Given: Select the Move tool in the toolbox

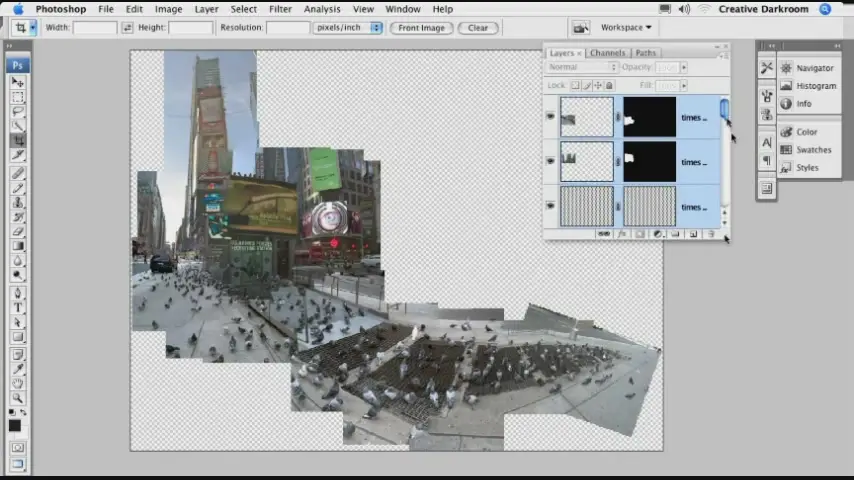Looking at the screenshot, I should (18, 82).
